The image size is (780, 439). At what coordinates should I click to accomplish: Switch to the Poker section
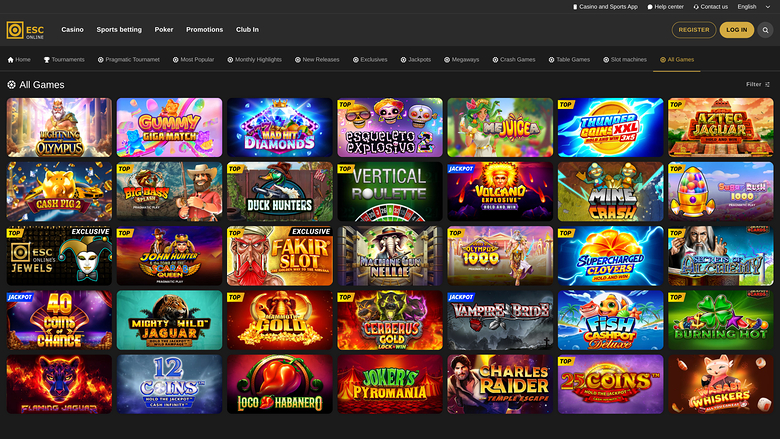164,30
